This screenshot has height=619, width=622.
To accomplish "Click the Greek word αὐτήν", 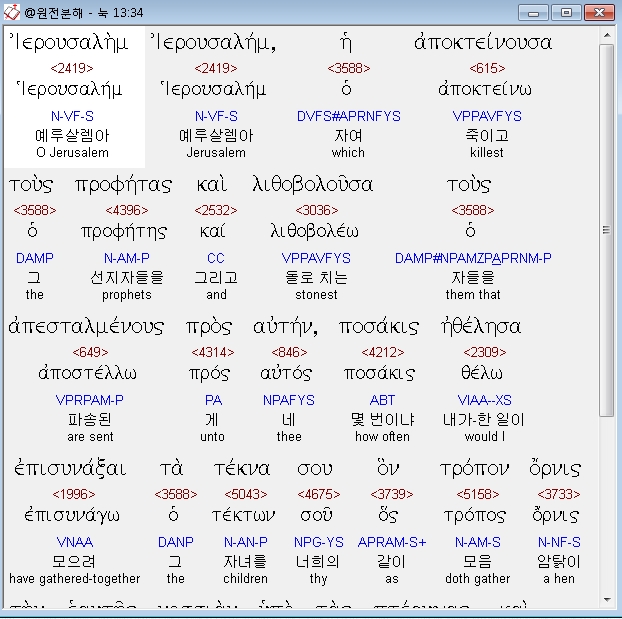I will coord(285,327).
